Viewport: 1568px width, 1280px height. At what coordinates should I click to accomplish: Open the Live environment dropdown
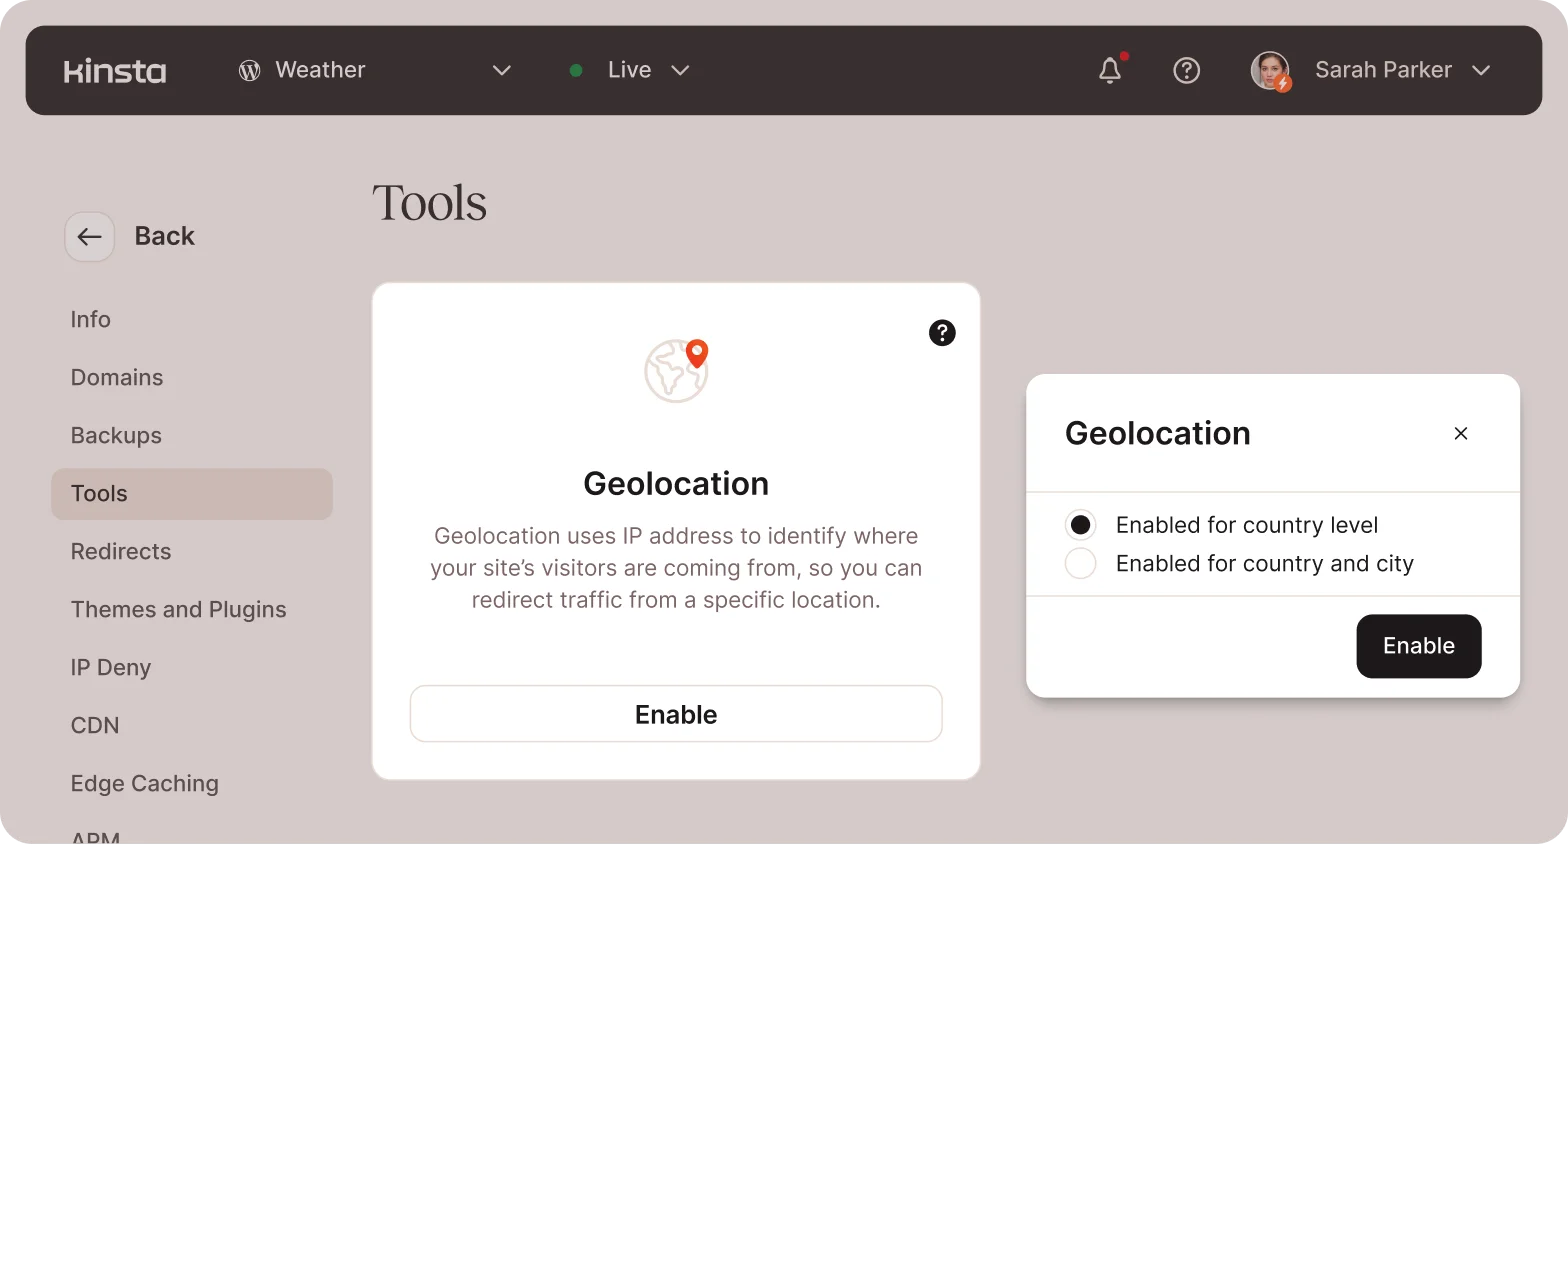point(680,70)
